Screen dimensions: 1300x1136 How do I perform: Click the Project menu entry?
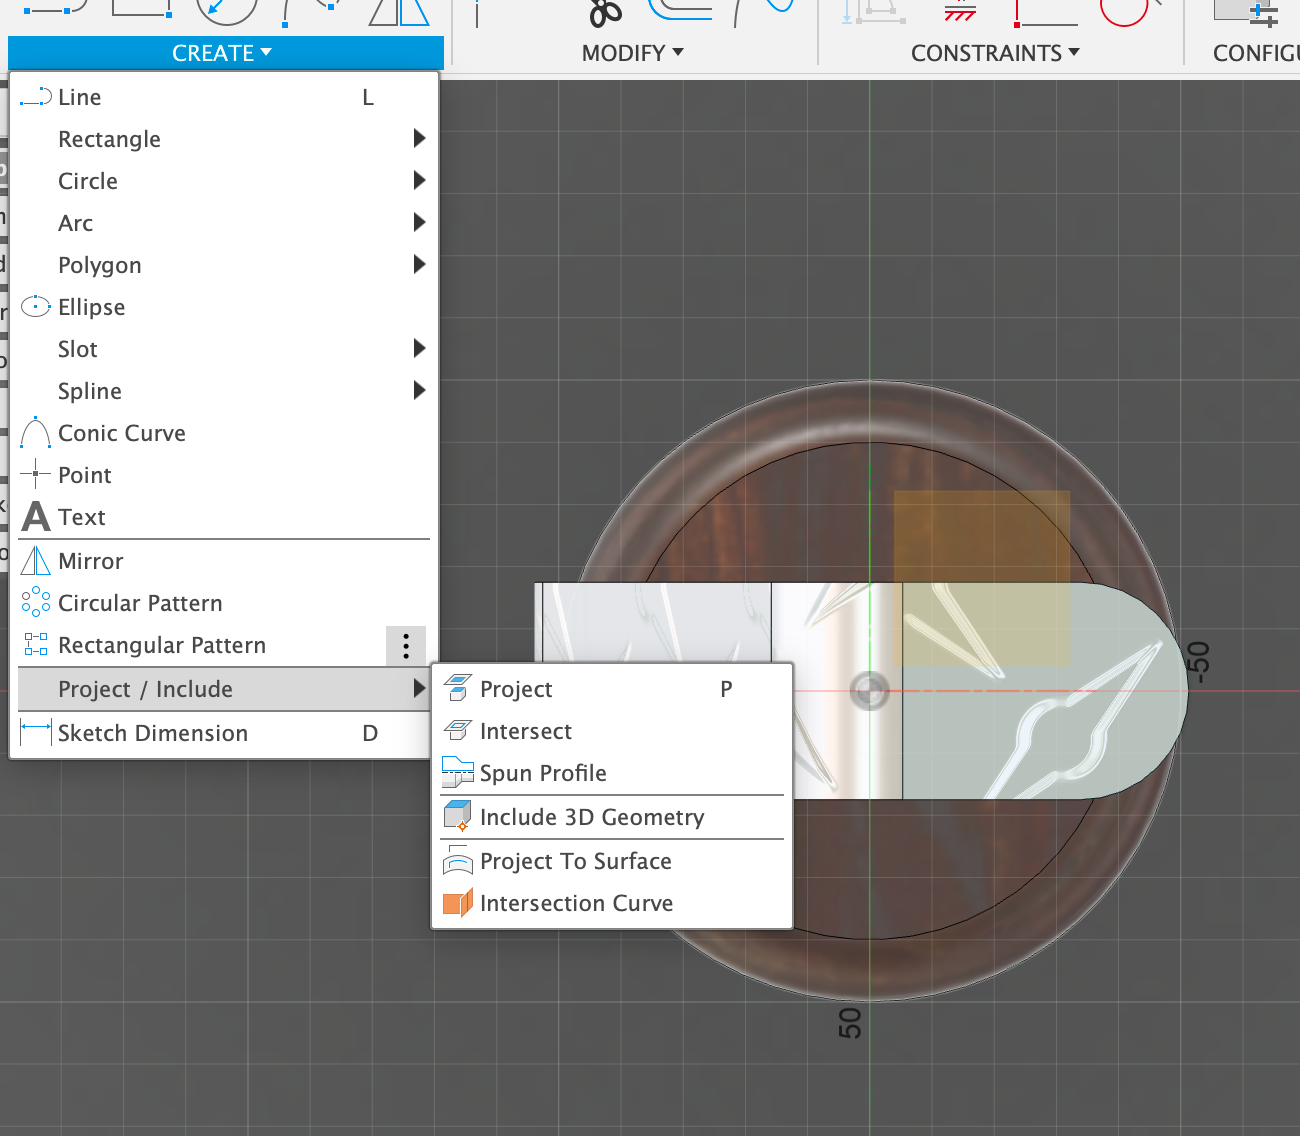516,689
